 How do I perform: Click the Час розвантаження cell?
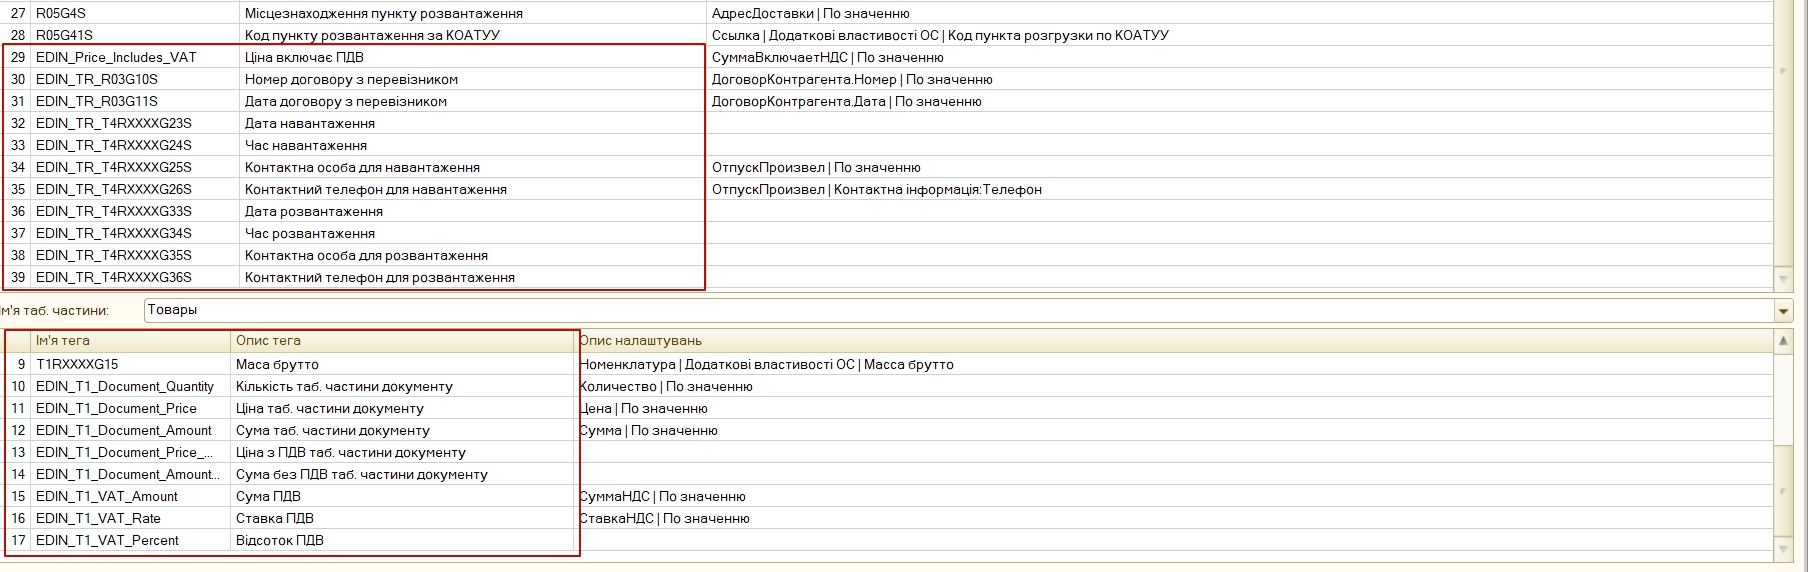[x=473, y=233]
